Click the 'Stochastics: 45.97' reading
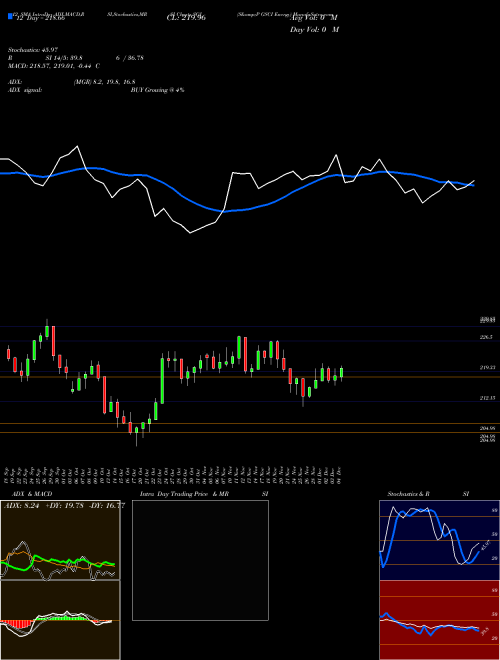 (x=33, y=50)
